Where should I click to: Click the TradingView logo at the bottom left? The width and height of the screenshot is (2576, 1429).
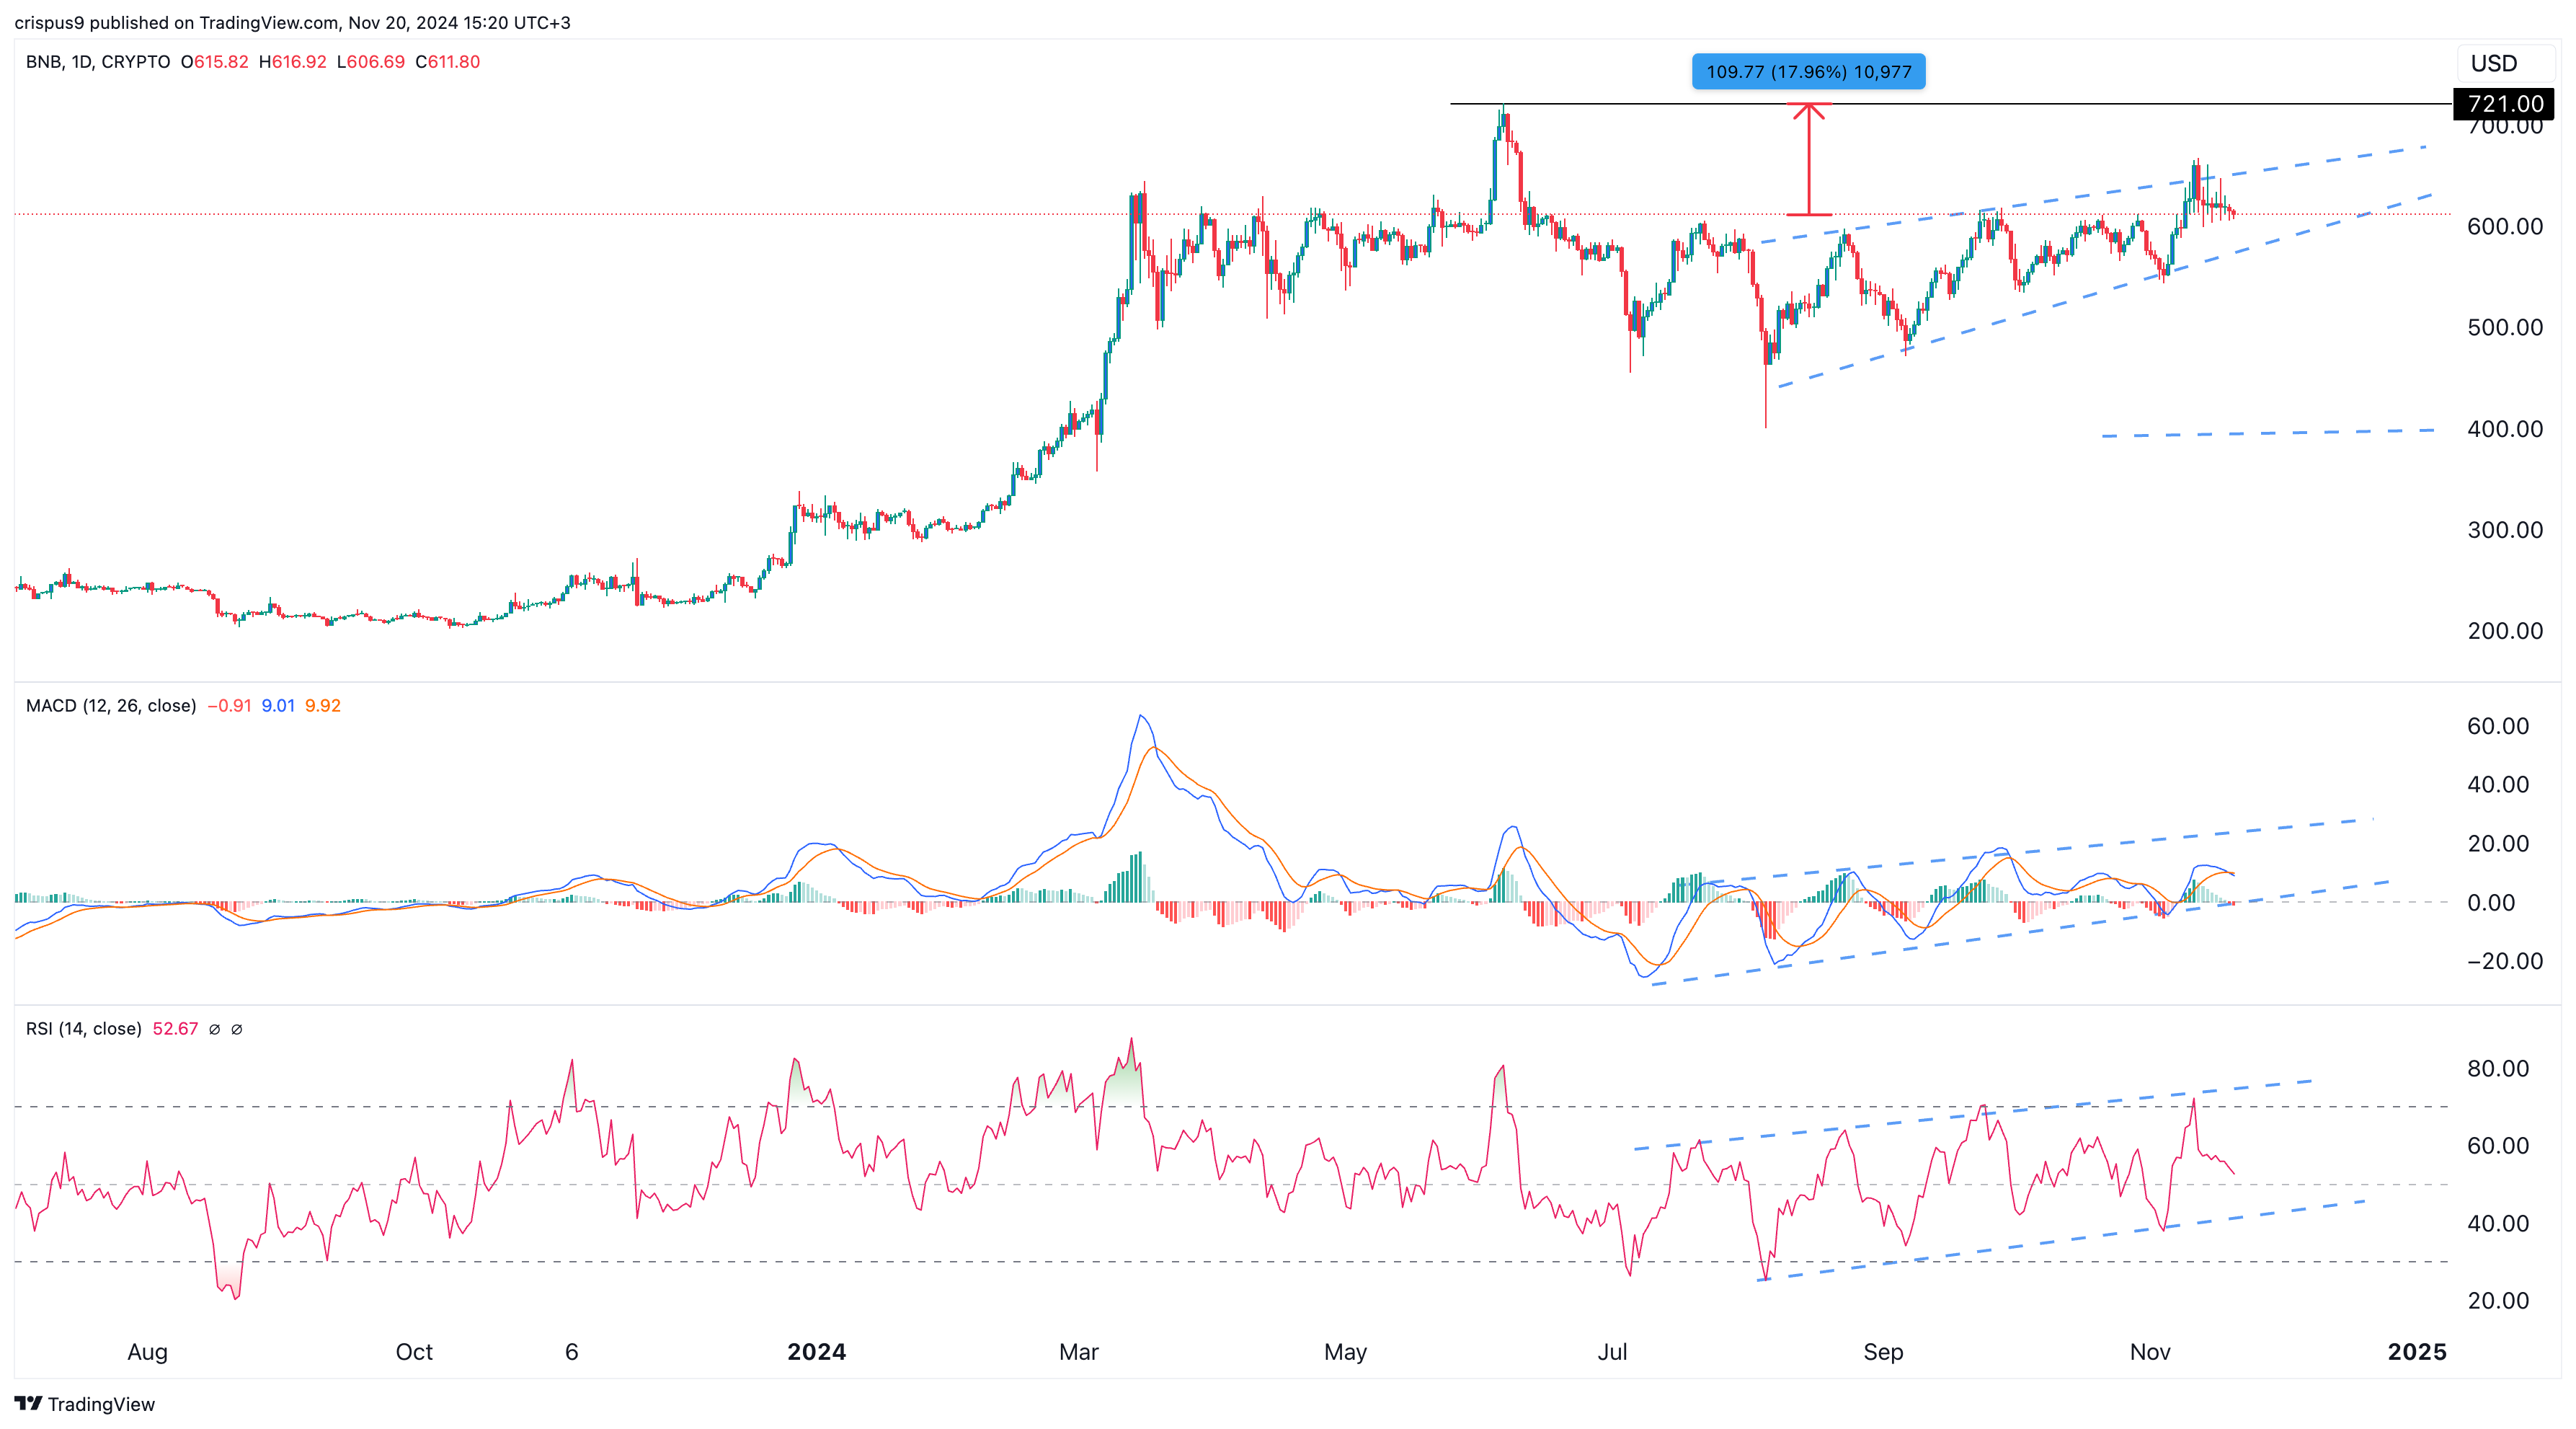[x=85, y=1404]
